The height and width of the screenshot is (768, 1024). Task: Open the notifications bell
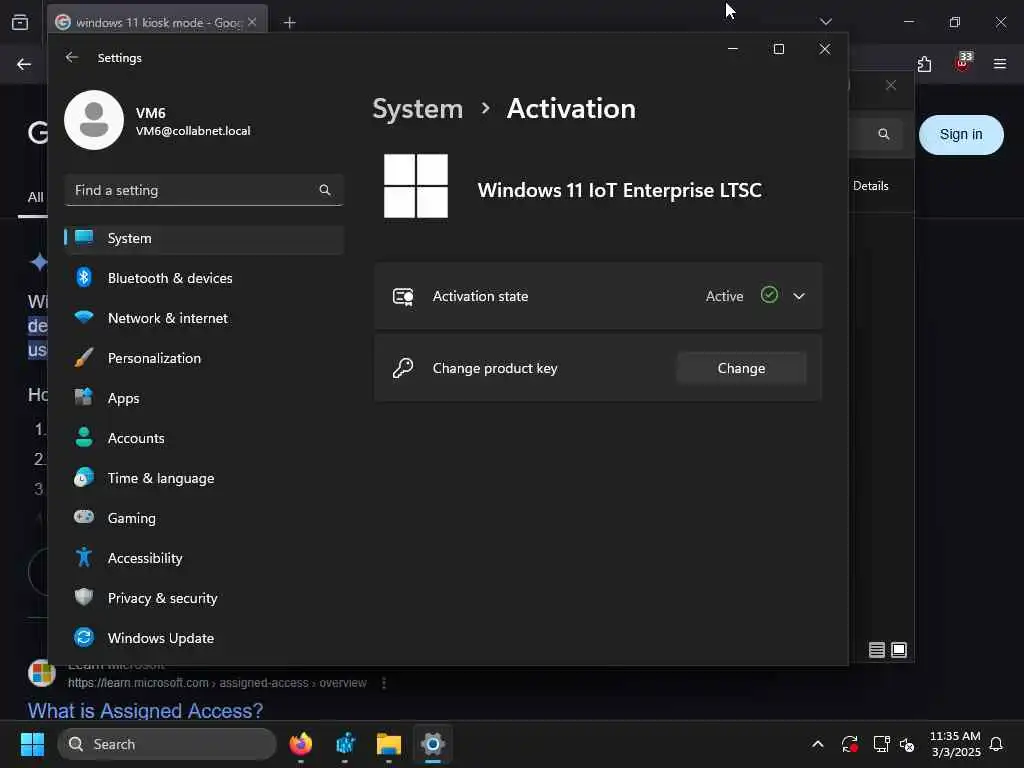pos(997,744)
